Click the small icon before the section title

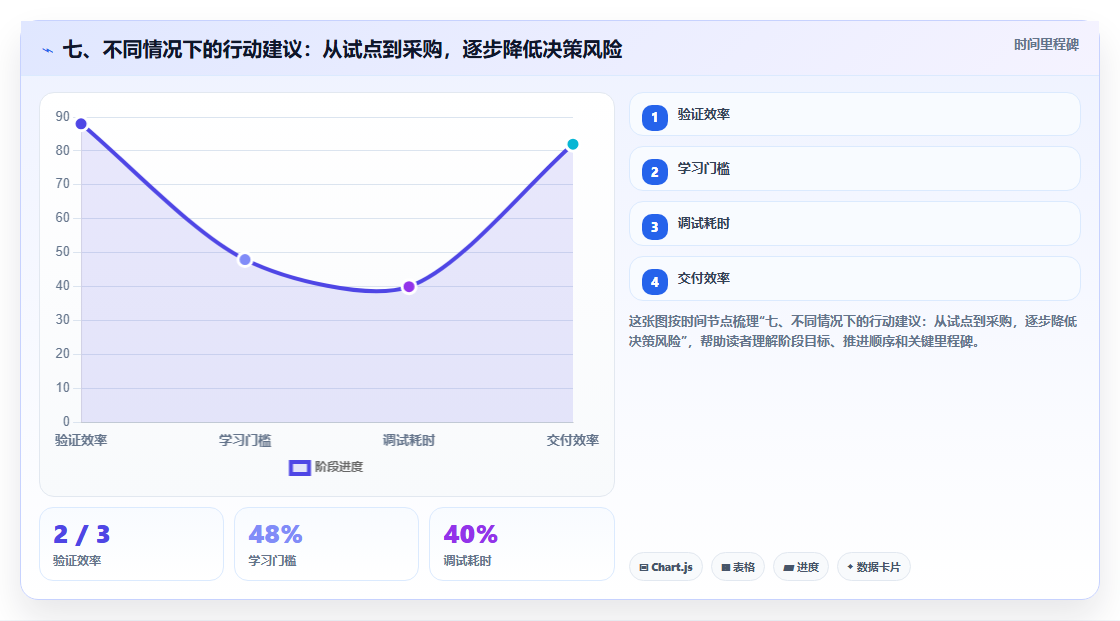point(47,50)
